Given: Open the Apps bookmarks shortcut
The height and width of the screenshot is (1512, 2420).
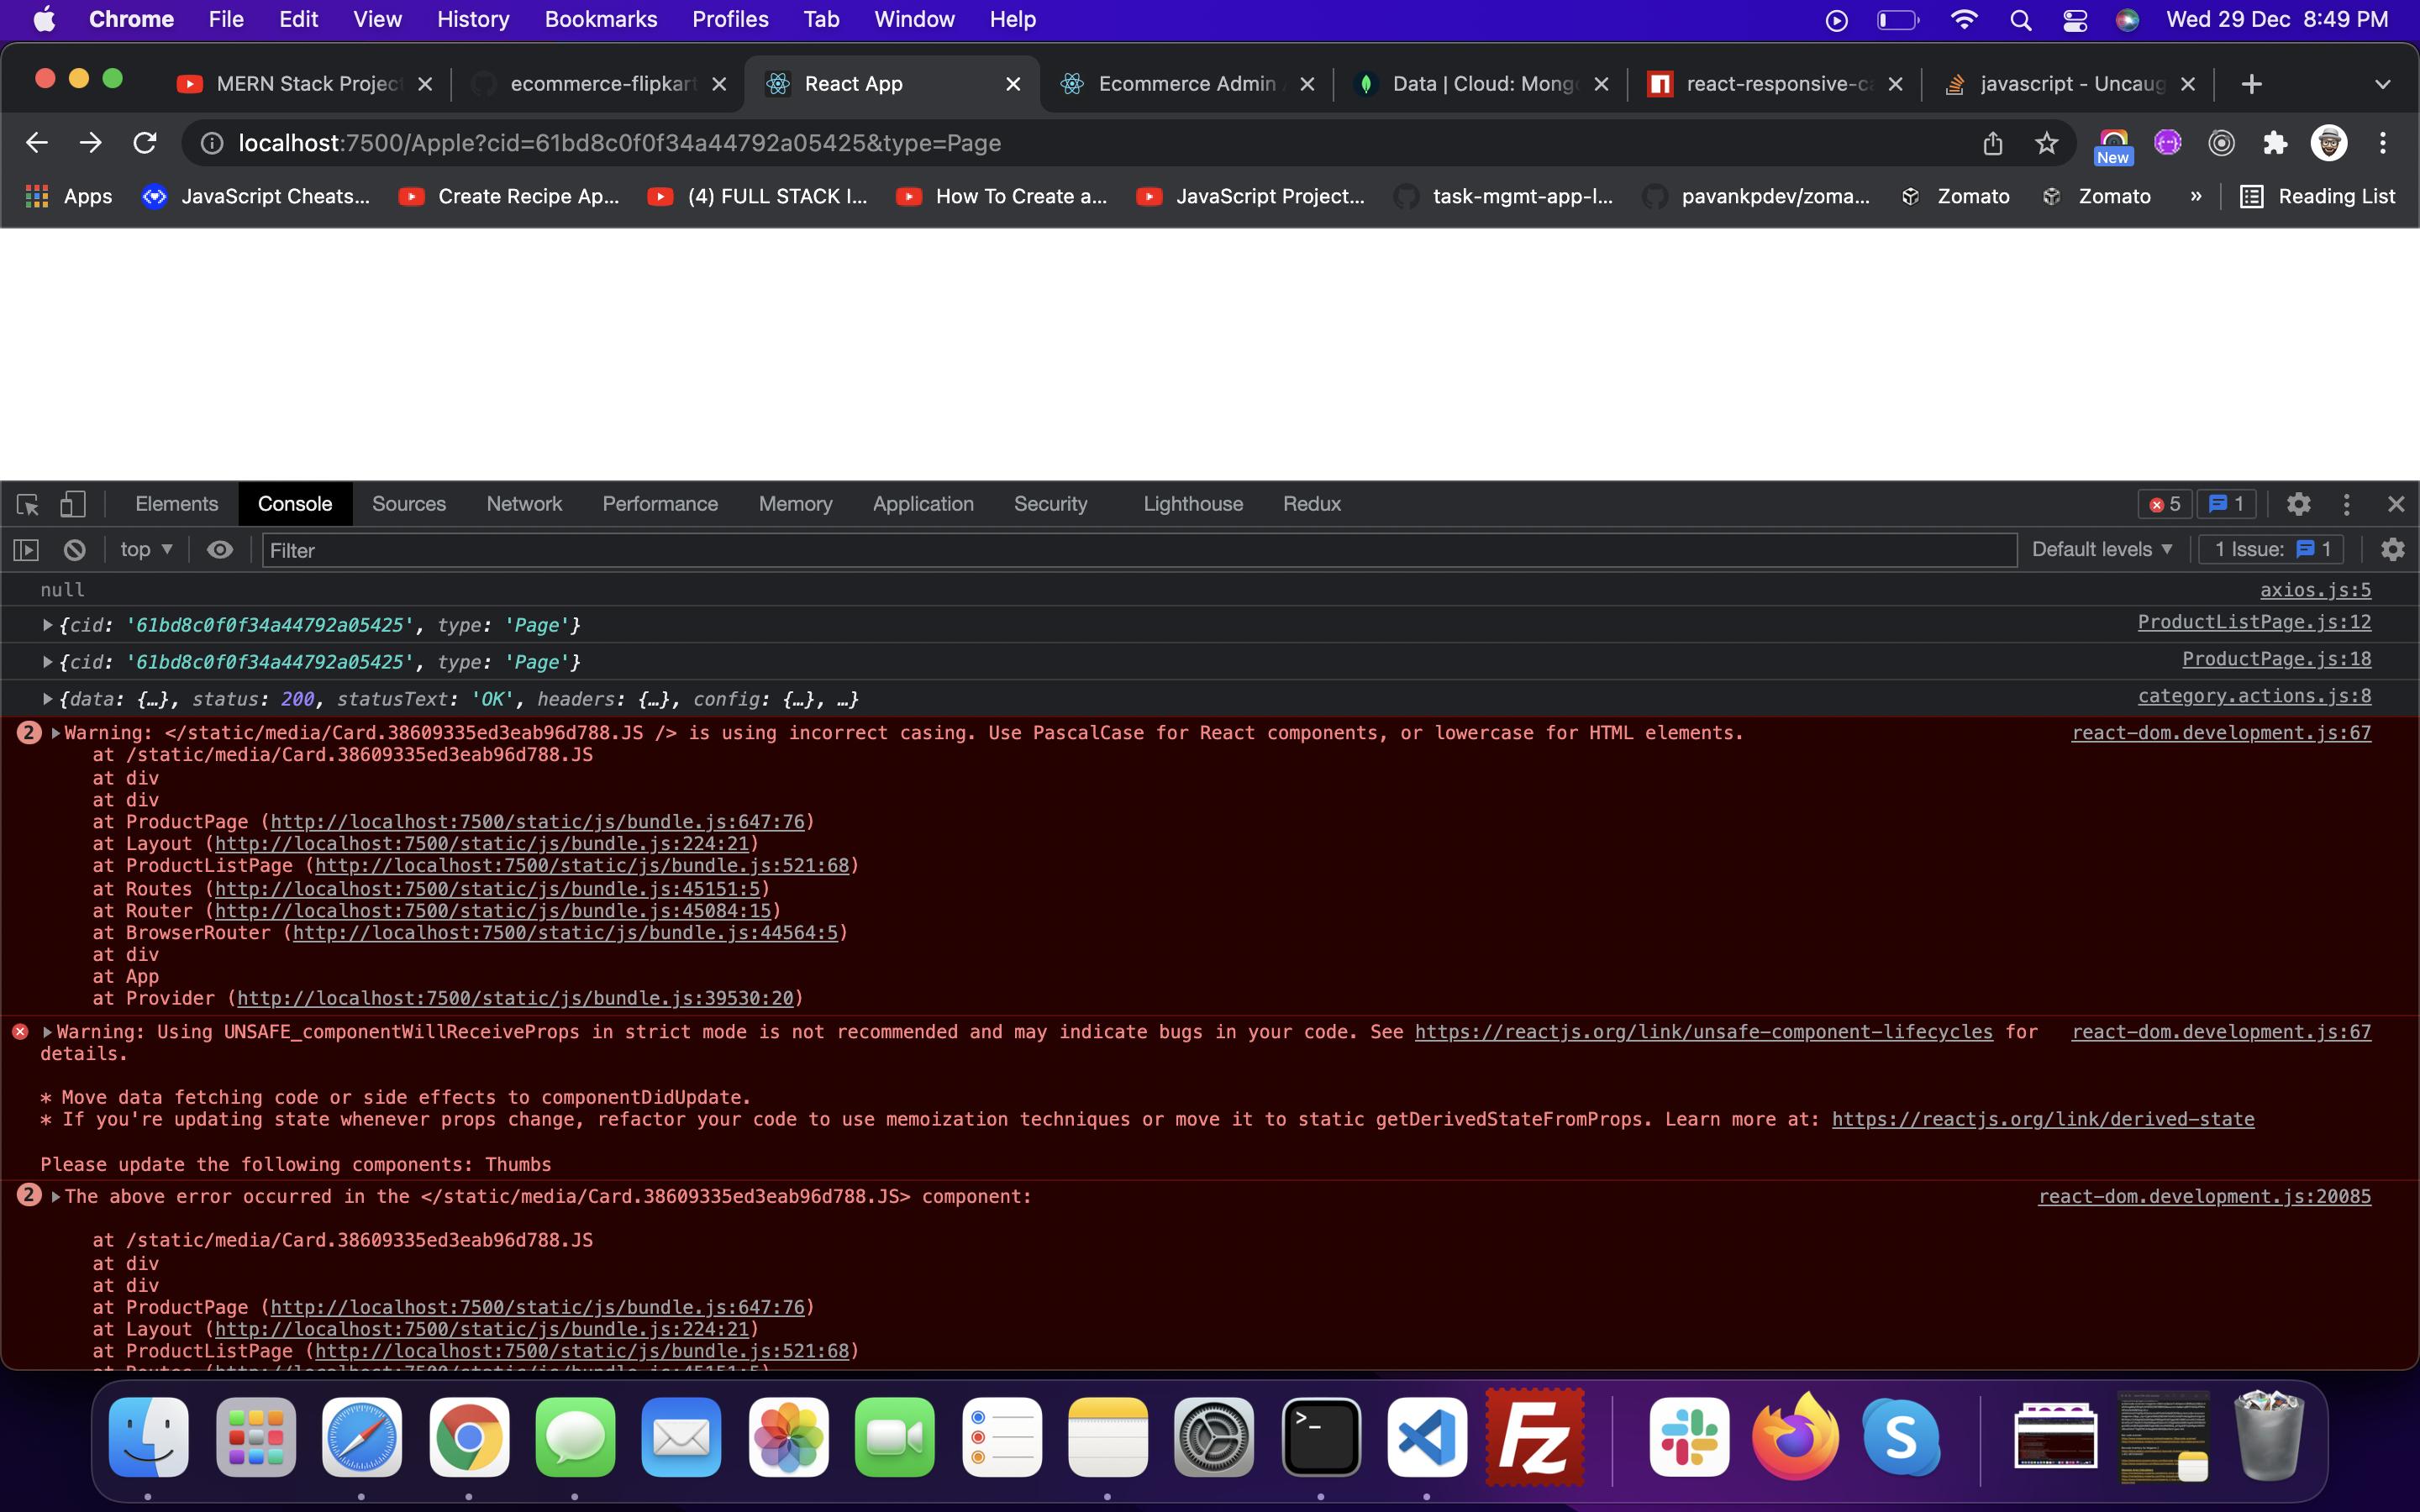Looking at the screenshot, I should pos(68,196).
